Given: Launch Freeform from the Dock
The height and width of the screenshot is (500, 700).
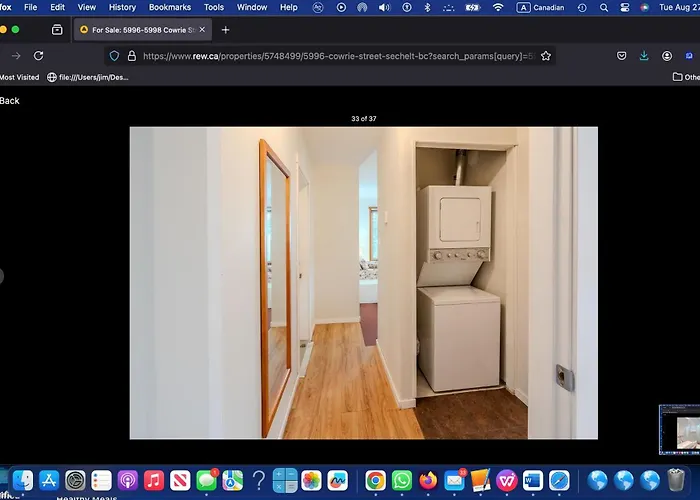Looking at the screenshot, I should pyautogui.click(x=338, y=481).
